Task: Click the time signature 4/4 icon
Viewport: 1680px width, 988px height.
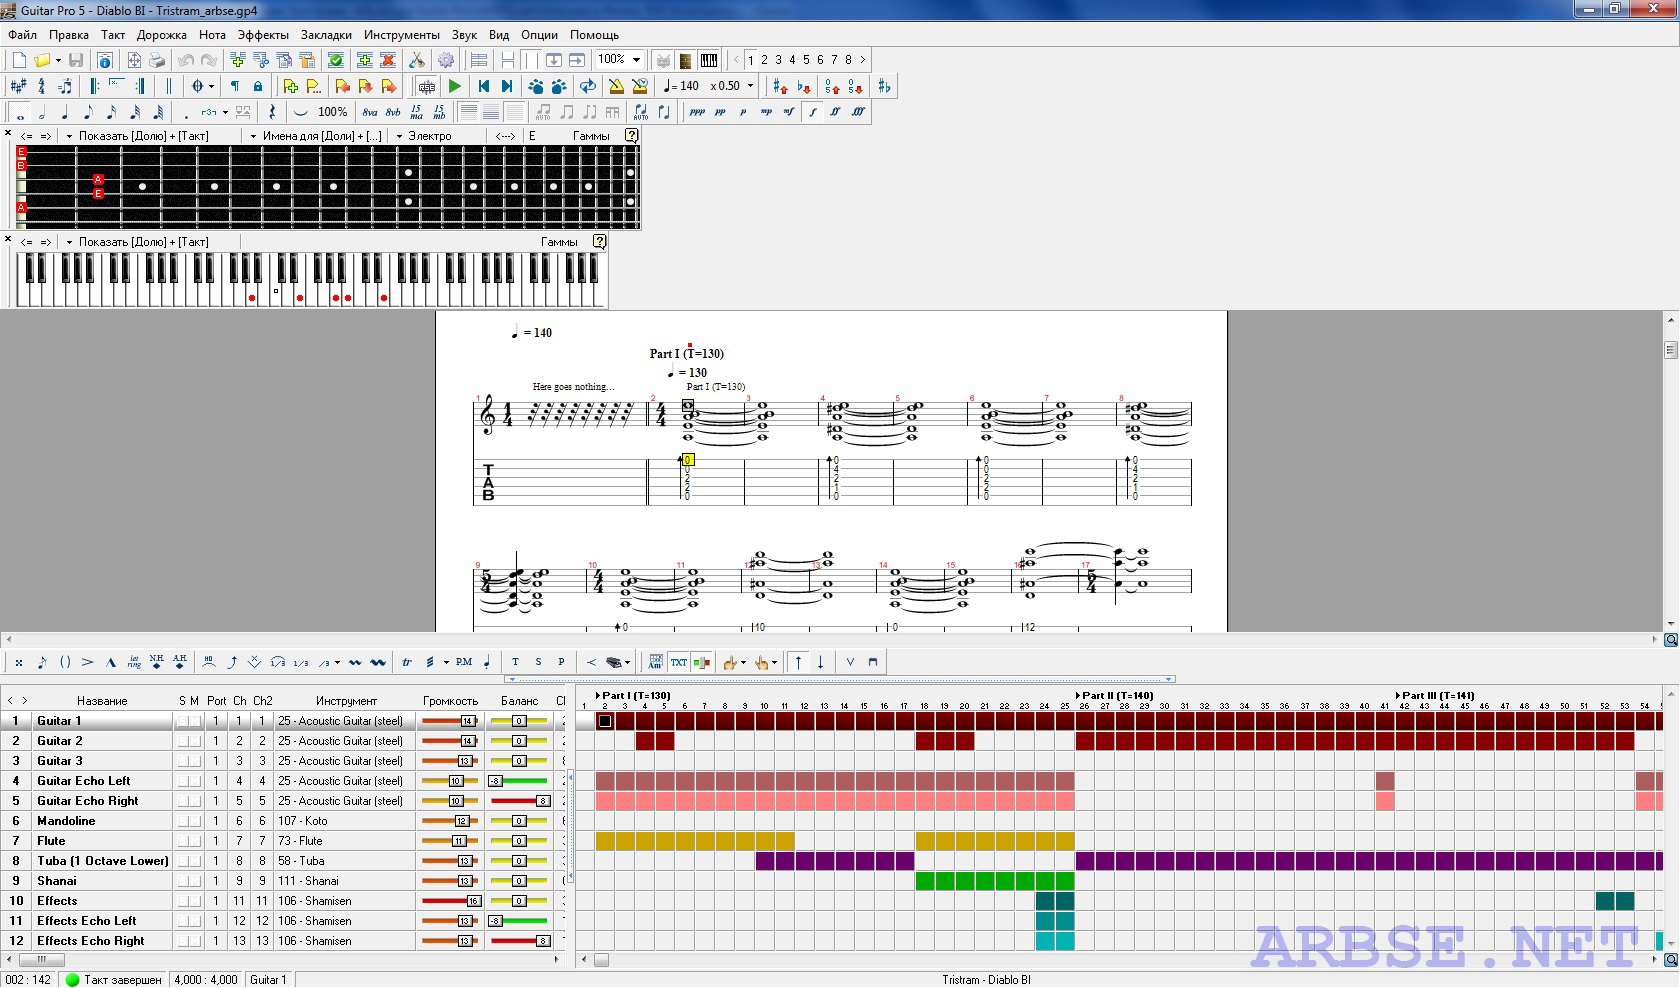Action: pos(42,86)
